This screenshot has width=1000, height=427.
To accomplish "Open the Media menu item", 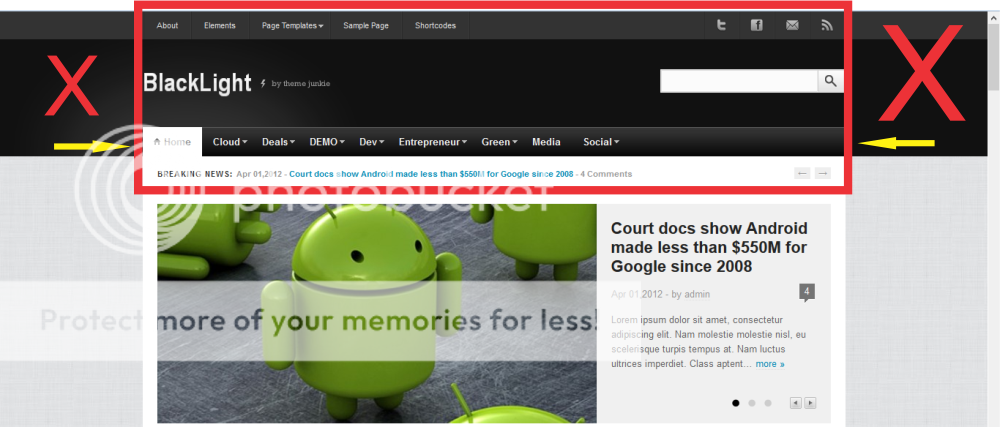I will pos(547,142).
